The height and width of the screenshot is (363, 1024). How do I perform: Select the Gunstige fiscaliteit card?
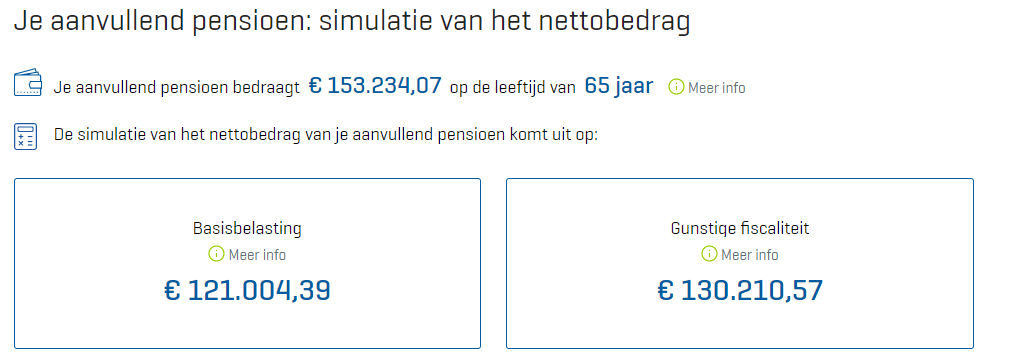(740, 263)
